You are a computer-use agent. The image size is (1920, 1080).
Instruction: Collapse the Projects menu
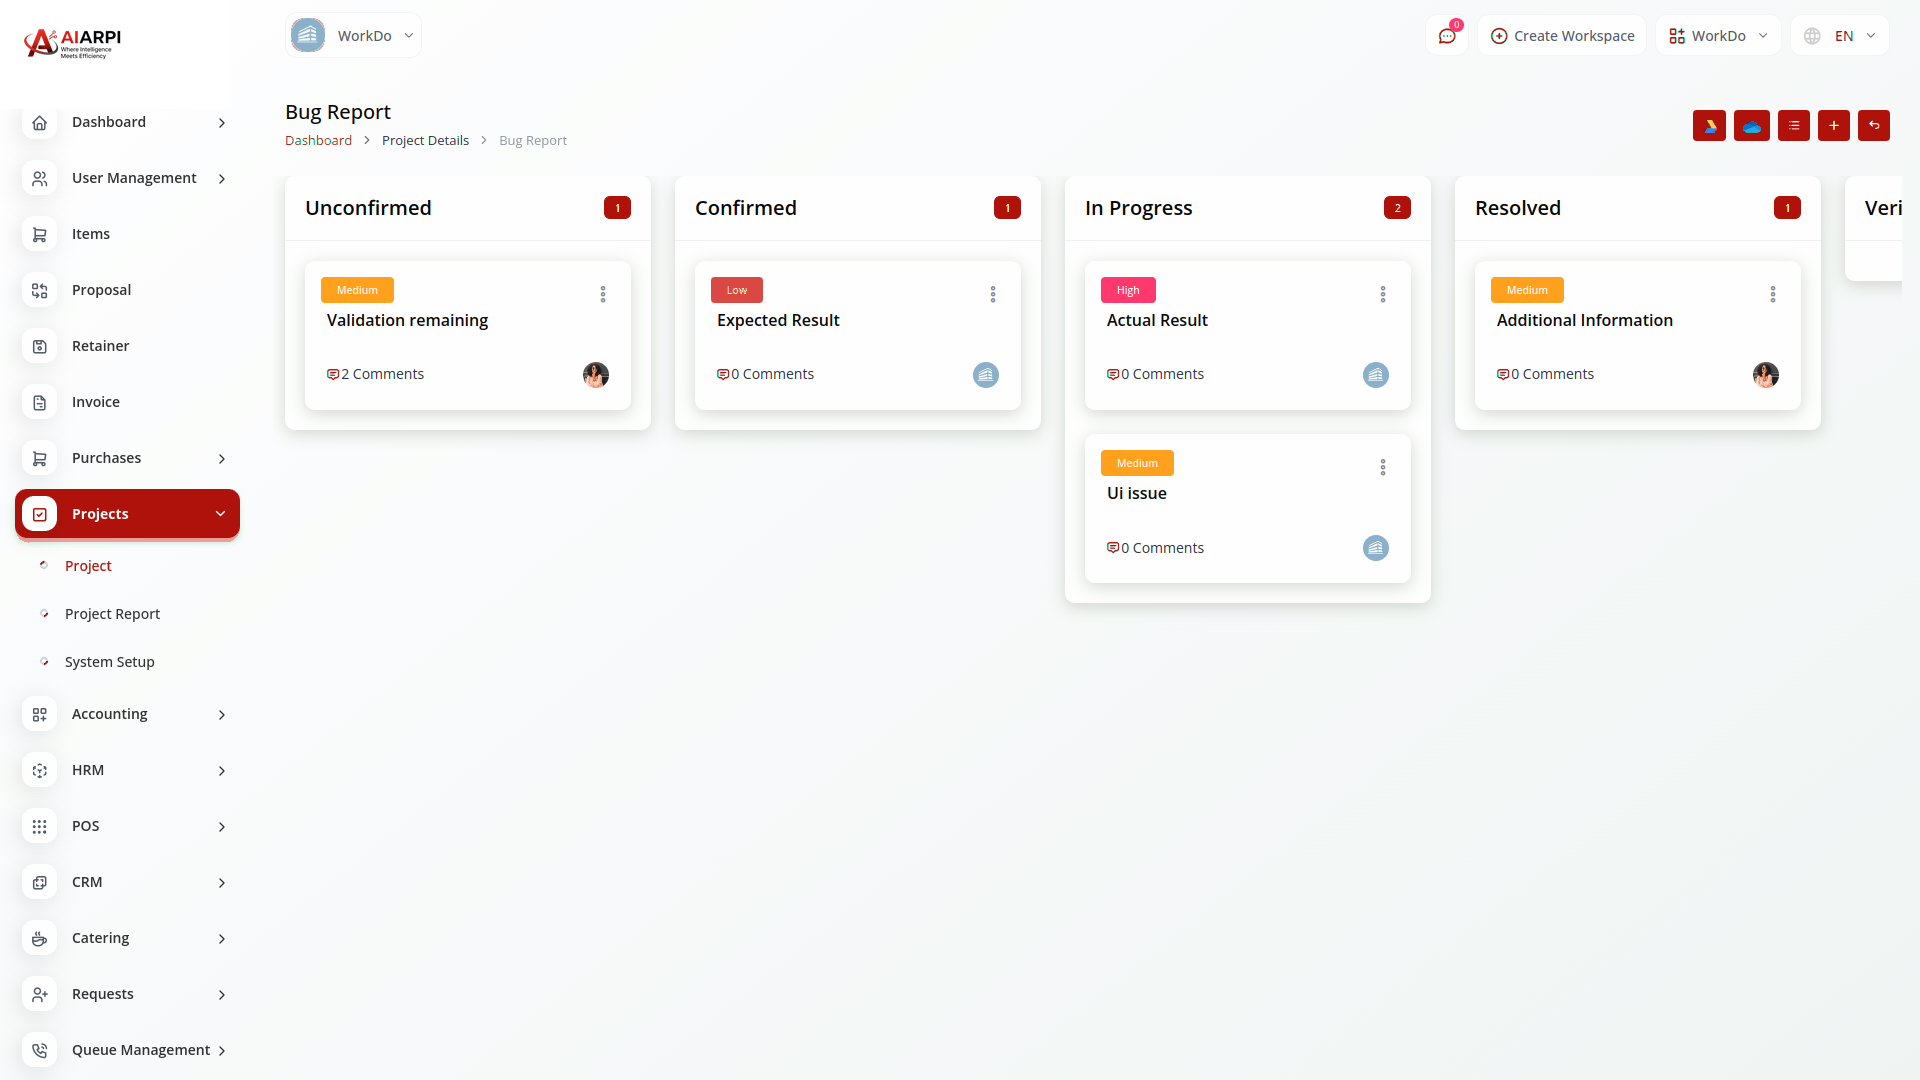[127, 514]
